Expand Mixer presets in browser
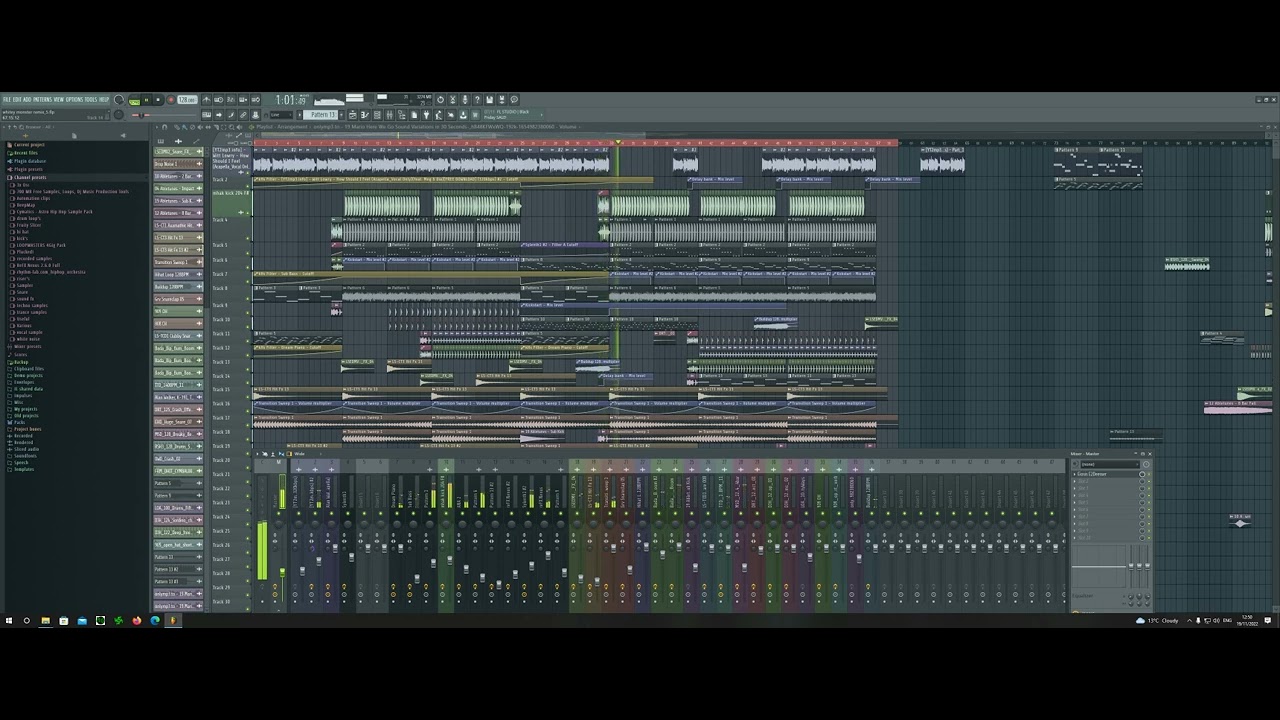1280x720 pixels. [x=27, y=346]
